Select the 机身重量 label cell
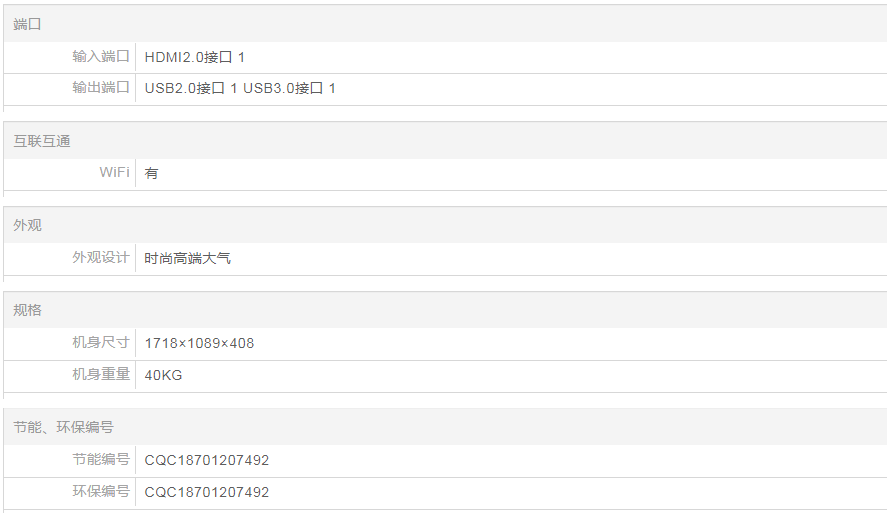Viewport: 892px width, 513px height. pos(70,375)
